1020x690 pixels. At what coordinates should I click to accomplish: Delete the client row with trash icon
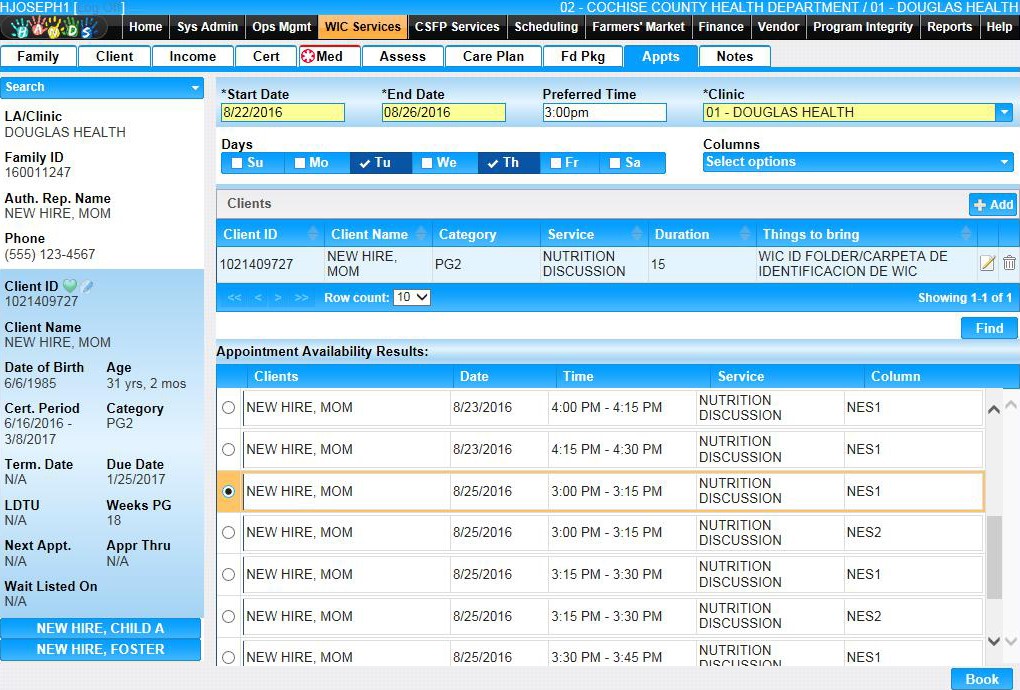point(1009,263)
